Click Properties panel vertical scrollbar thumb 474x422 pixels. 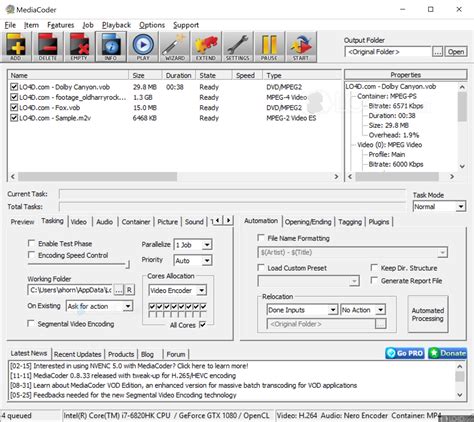[x=462, y=107]
